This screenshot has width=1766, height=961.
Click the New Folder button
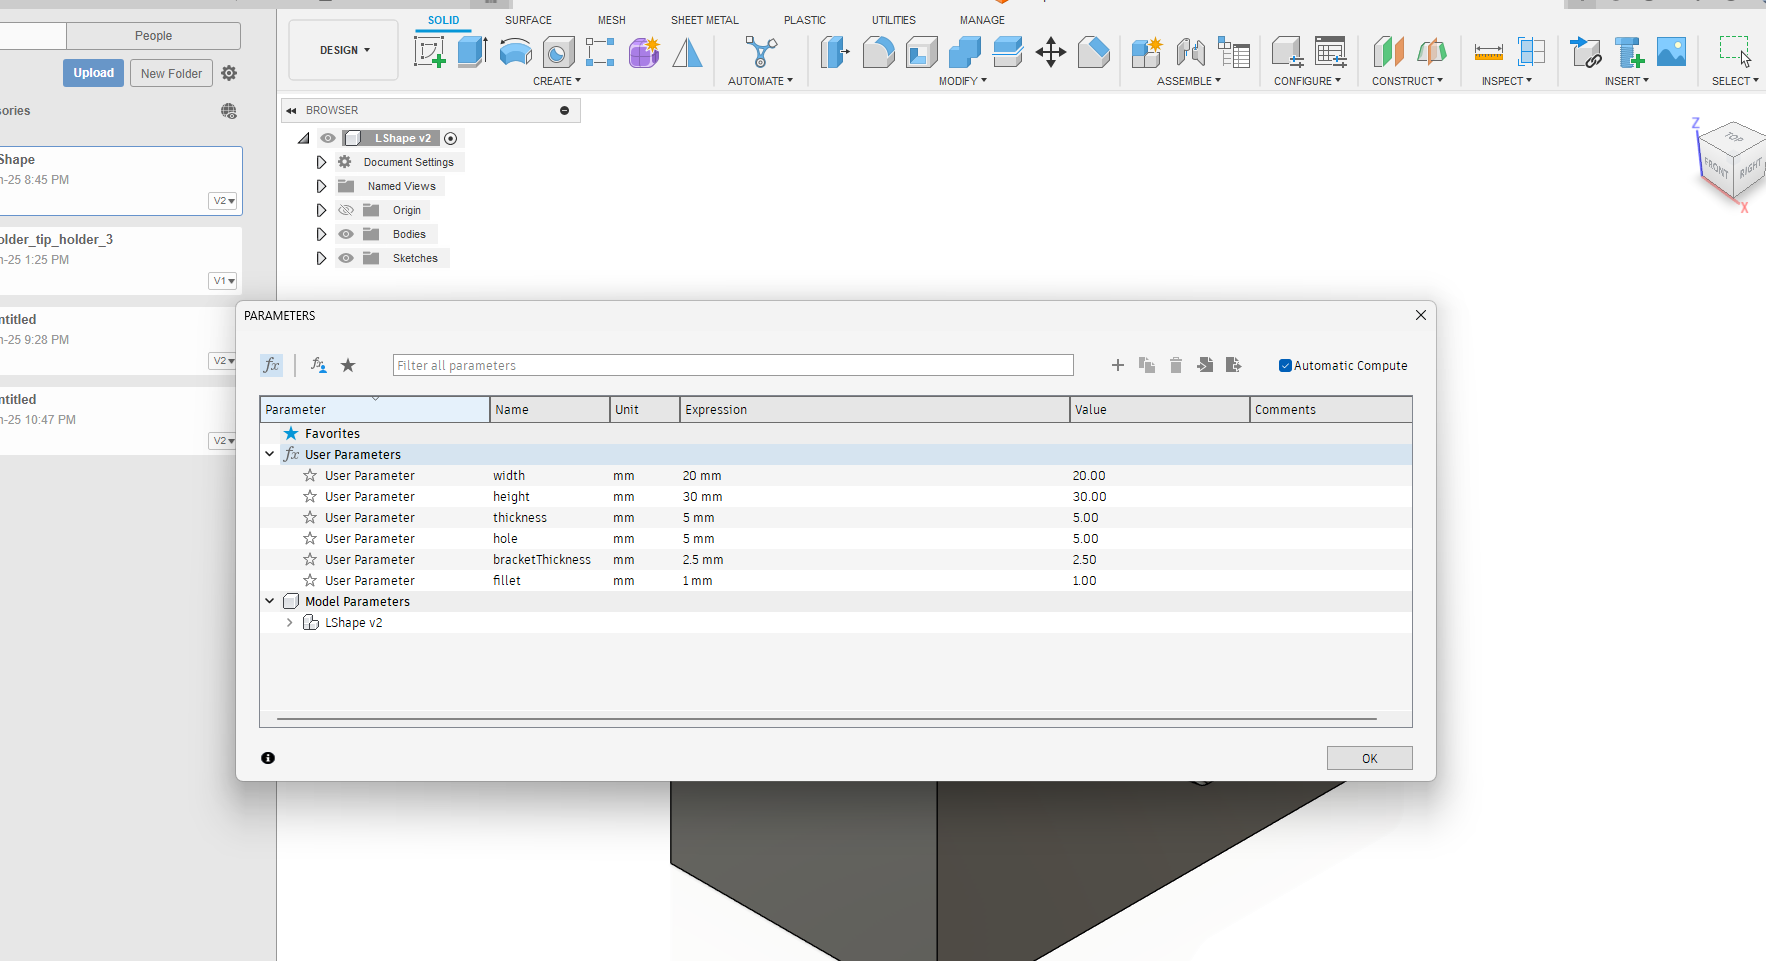point(171,73)
